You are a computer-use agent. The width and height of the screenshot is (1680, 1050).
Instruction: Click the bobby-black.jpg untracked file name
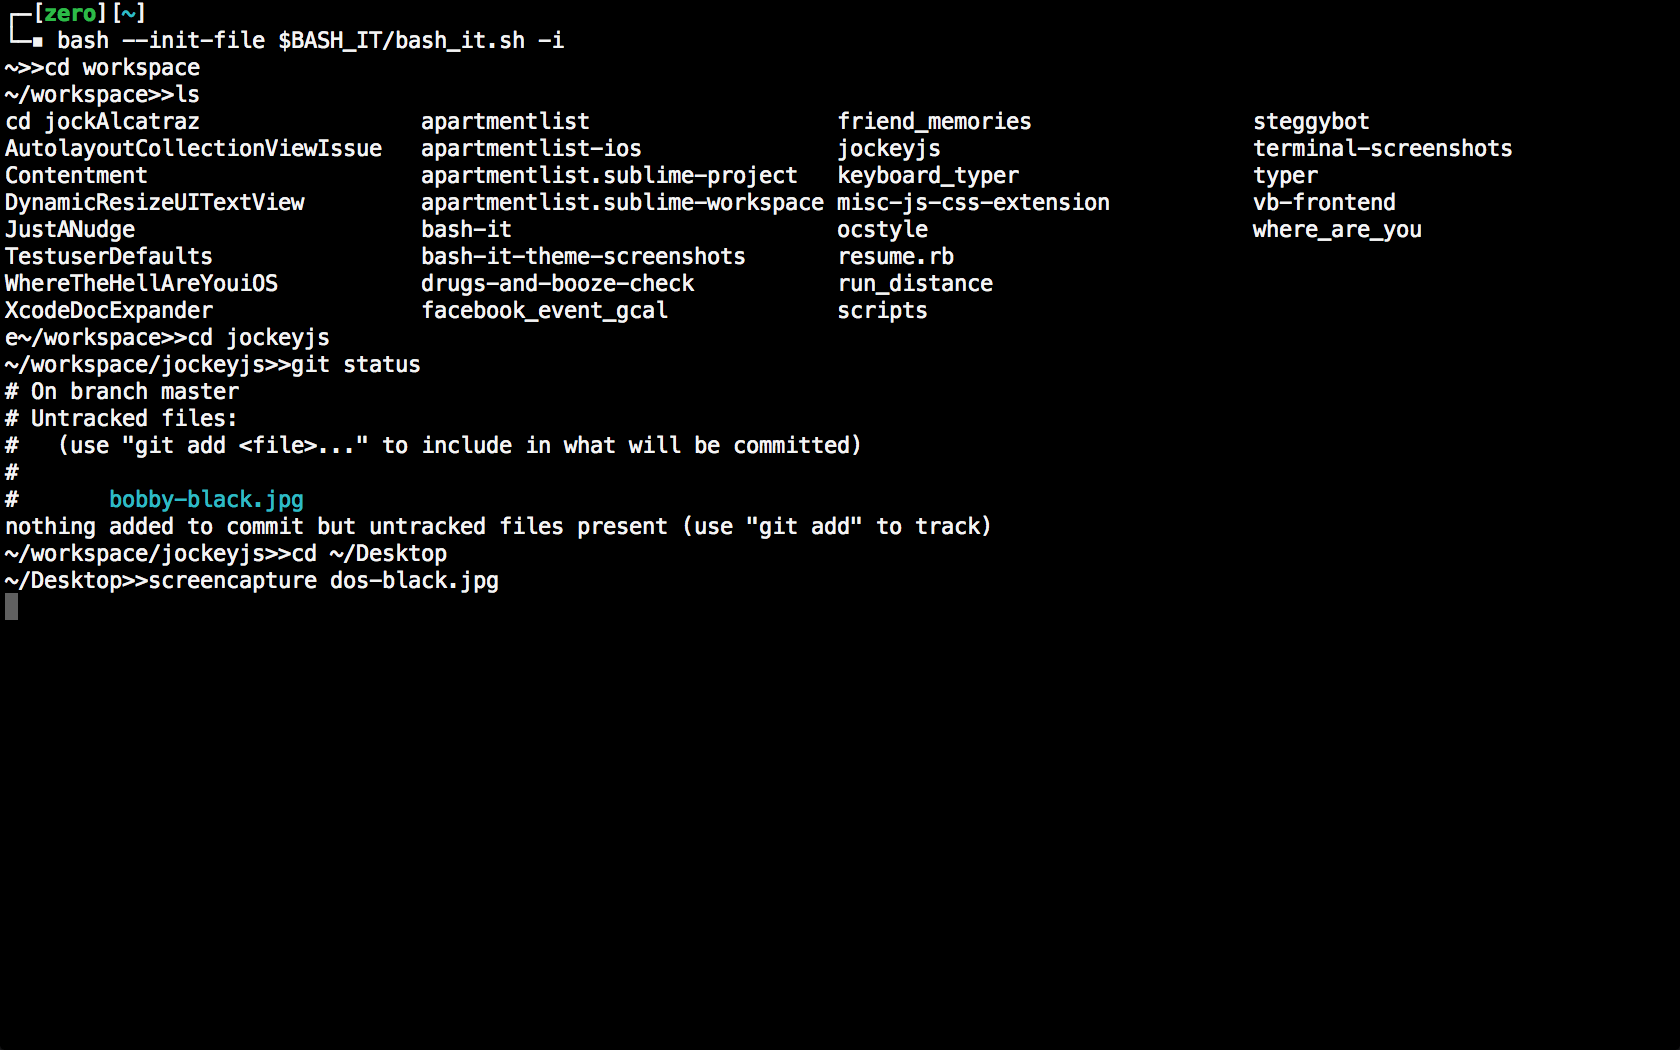[206, 499]
